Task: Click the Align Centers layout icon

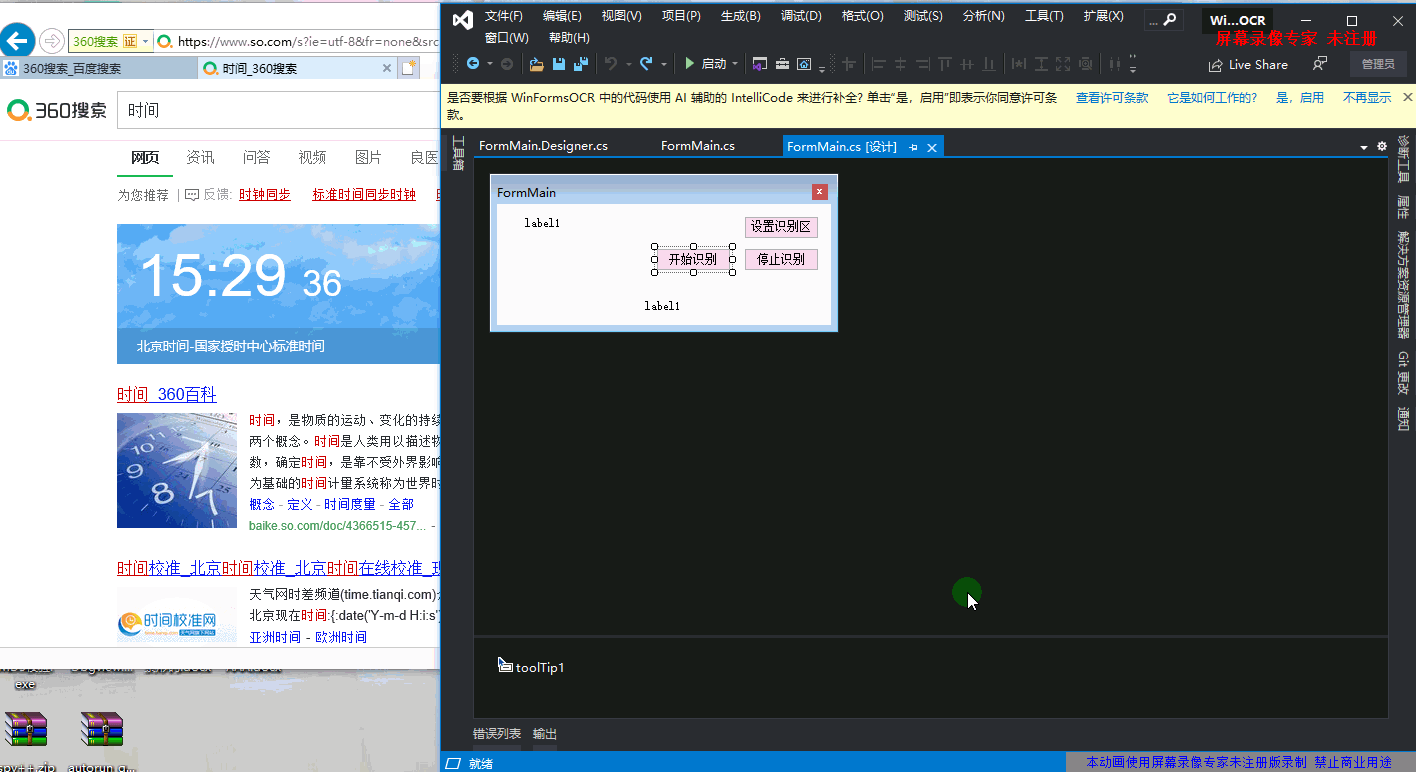Action: pyautogui.click(x=900, y=64)
